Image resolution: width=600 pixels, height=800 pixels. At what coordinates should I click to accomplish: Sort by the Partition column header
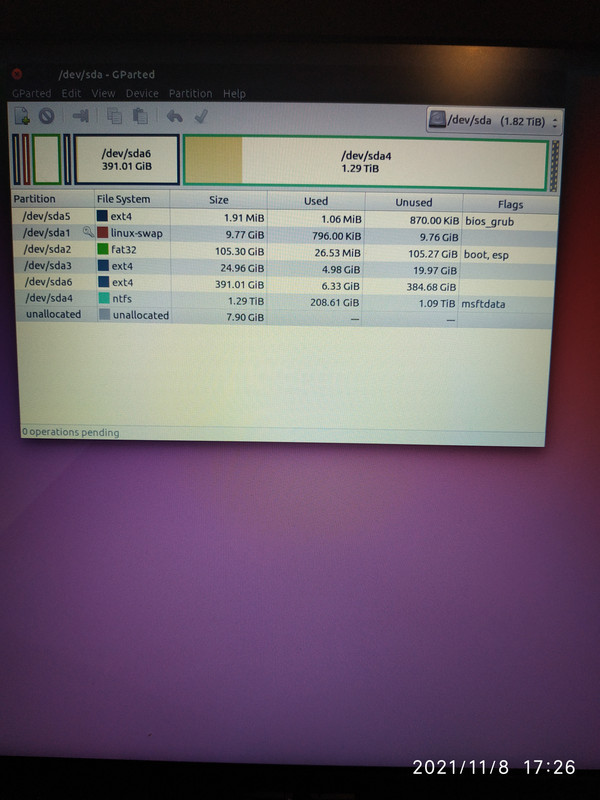click(x=53, y=199)
